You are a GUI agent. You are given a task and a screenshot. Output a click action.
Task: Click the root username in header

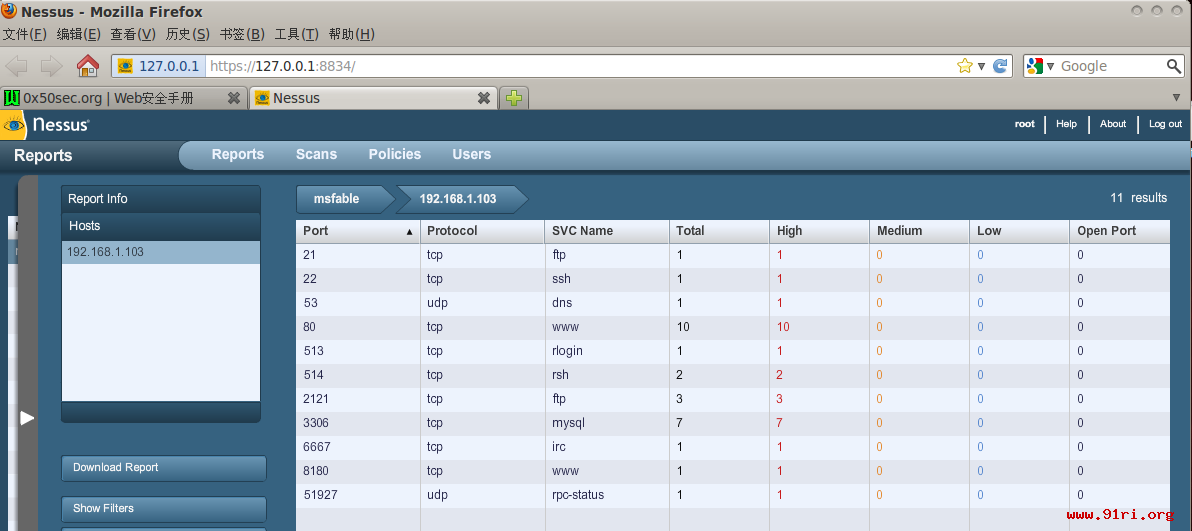(x=1025, y=124)
